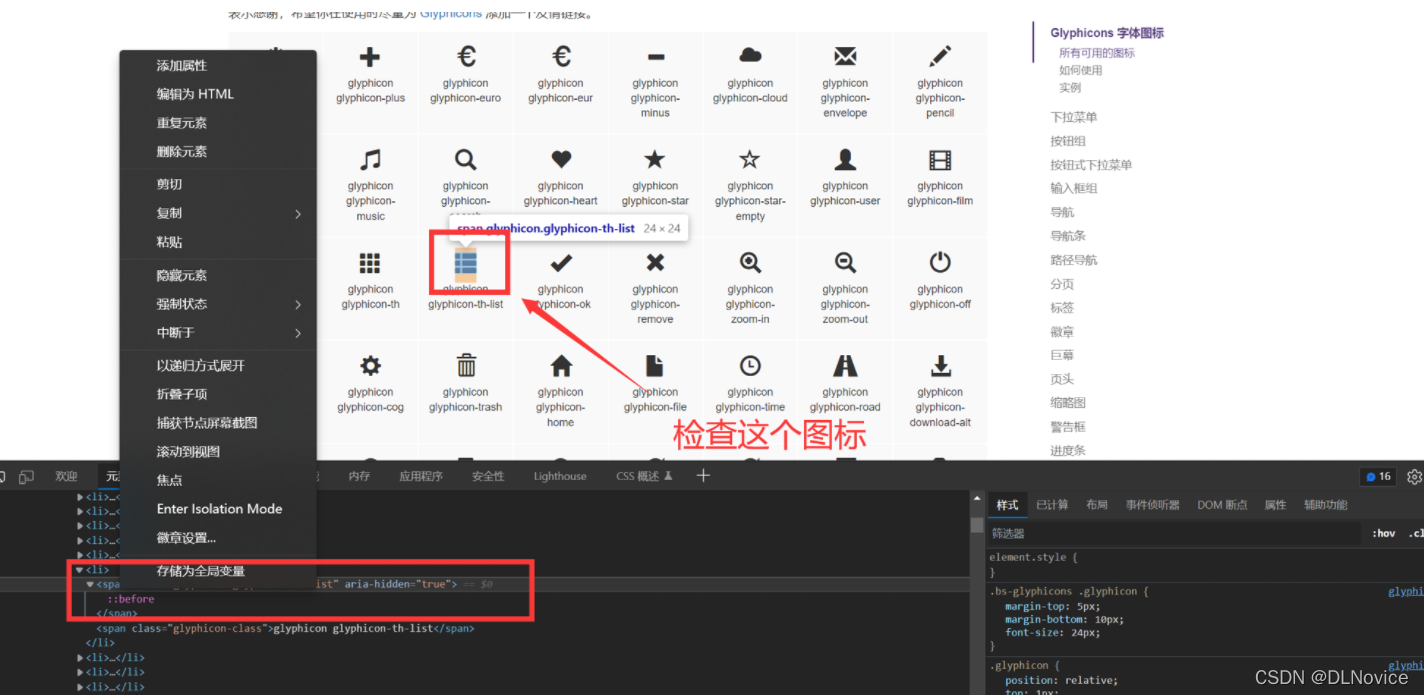Toggle :hov element state panel
The image size is (1424, 695).
tap(1384, 534)
